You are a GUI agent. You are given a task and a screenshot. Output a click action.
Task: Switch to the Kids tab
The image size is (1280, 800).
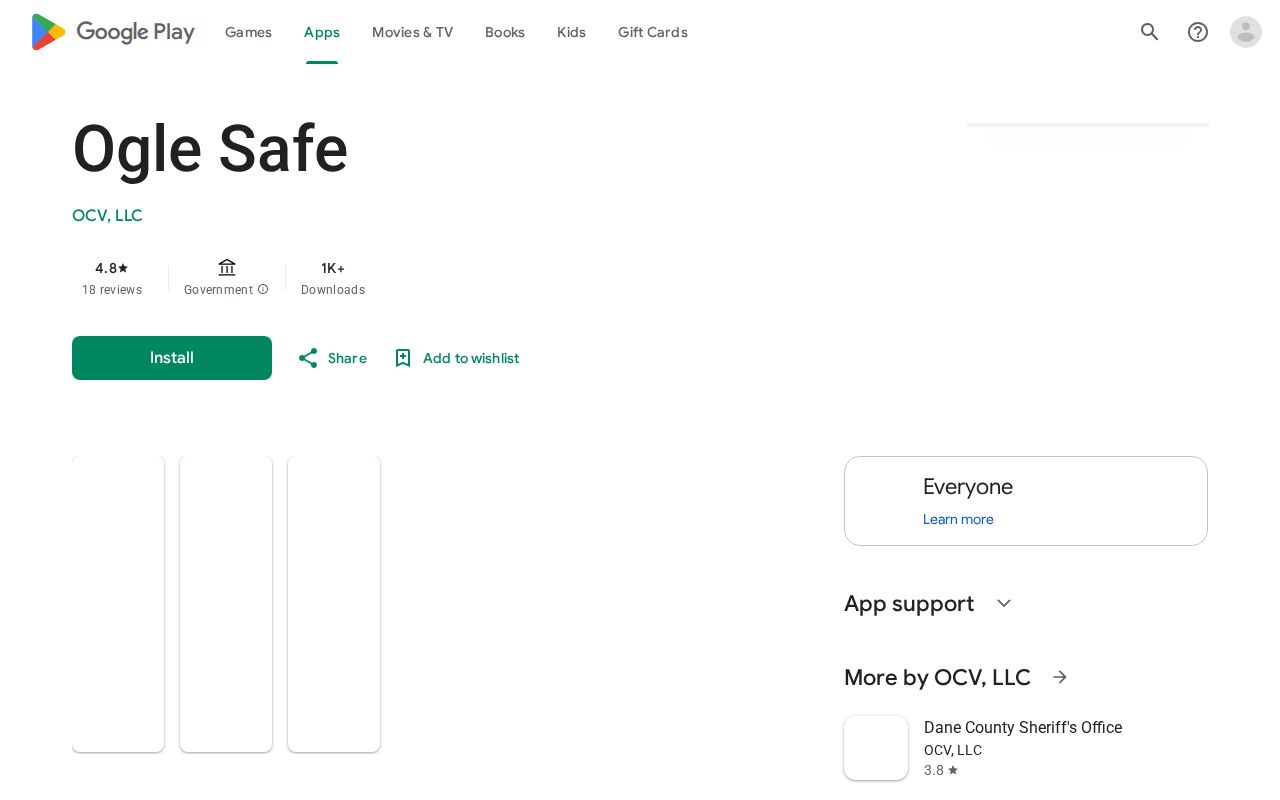[x=571, y=32]
